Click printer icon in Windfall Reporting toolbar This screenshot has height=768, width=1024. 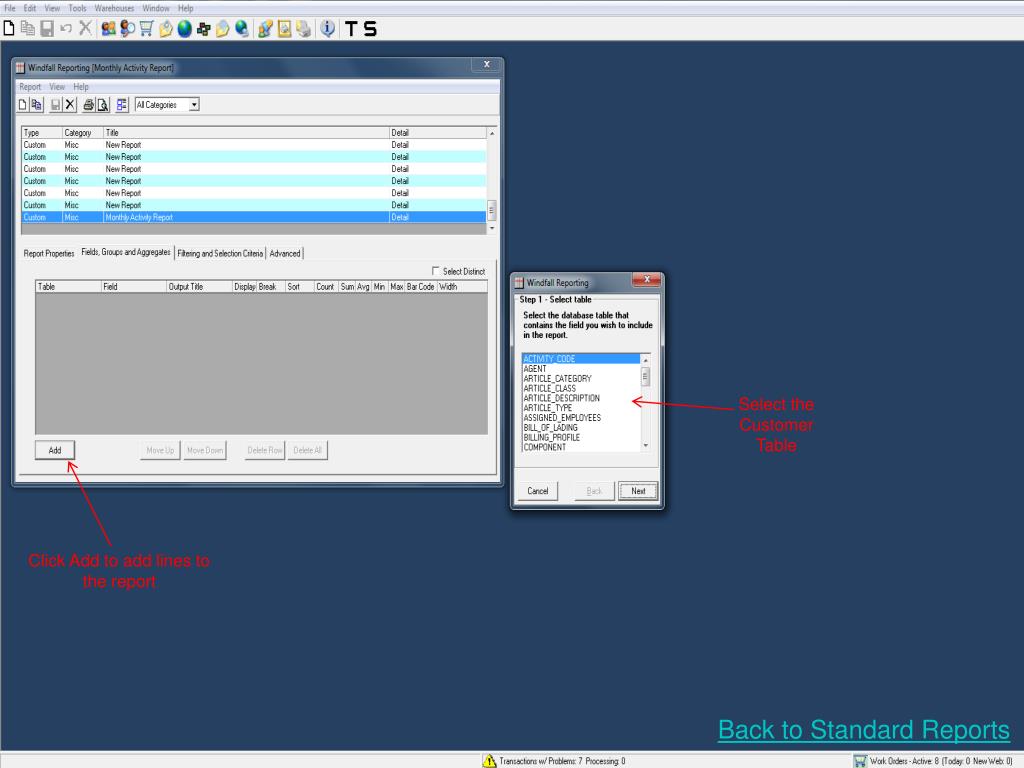(x=88, y=104)
